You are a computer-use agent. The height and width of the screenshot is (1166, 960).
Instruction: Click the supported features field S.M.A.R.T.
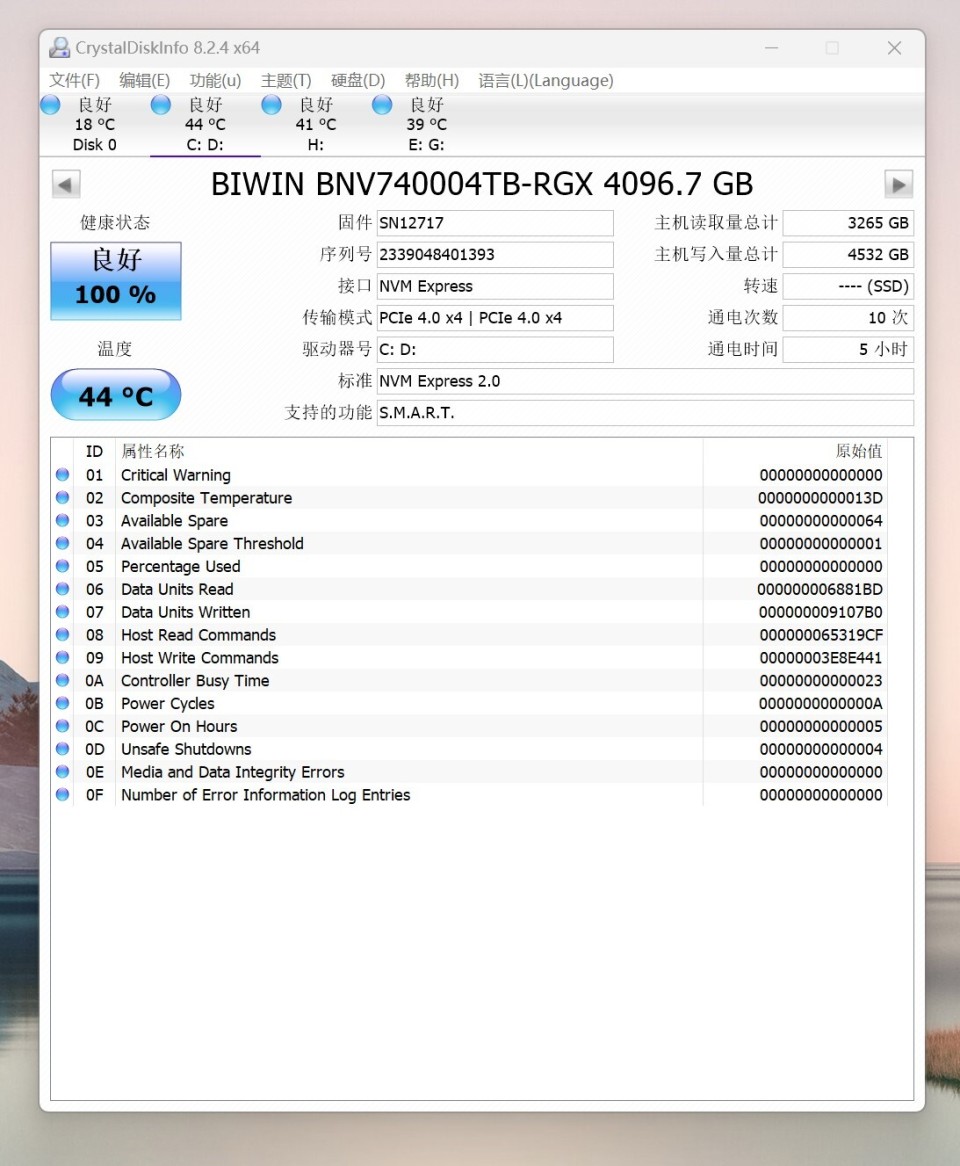tap(645, 413)
